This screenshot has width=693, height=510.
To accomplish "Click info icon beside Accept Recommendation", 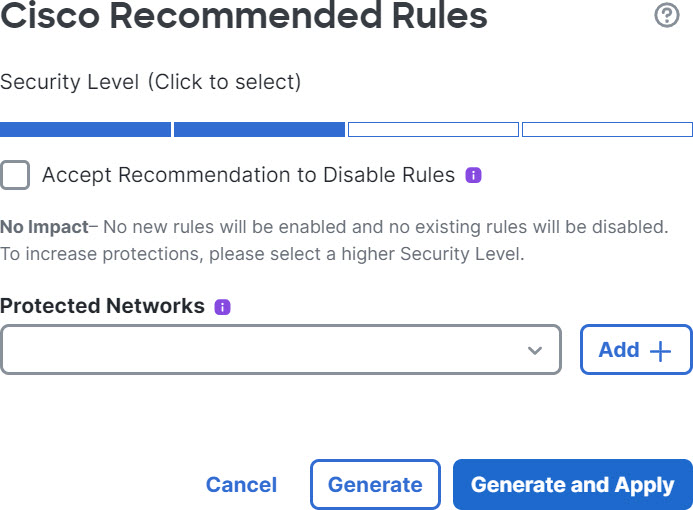I will click(474, 176).
